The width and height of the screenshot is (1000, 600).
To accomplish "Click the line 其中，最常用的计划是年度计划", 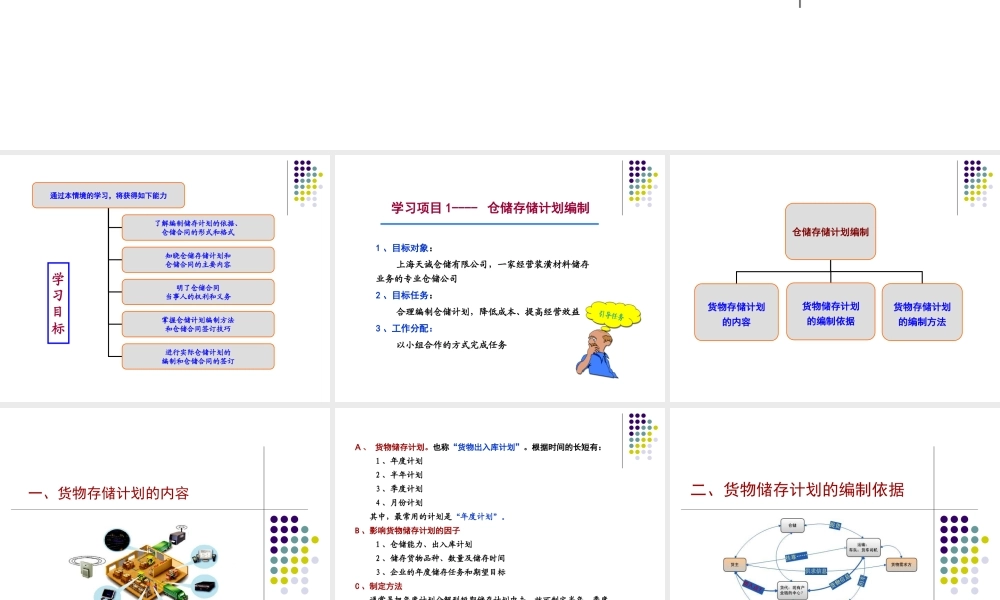I will tap(438, 516).
